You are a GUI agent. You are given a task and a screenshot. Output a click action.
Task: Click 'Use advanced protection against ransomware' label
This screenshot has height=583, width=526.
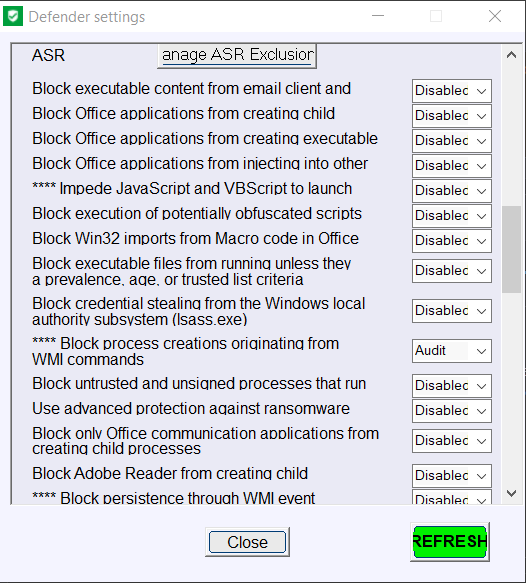[191, 409]
